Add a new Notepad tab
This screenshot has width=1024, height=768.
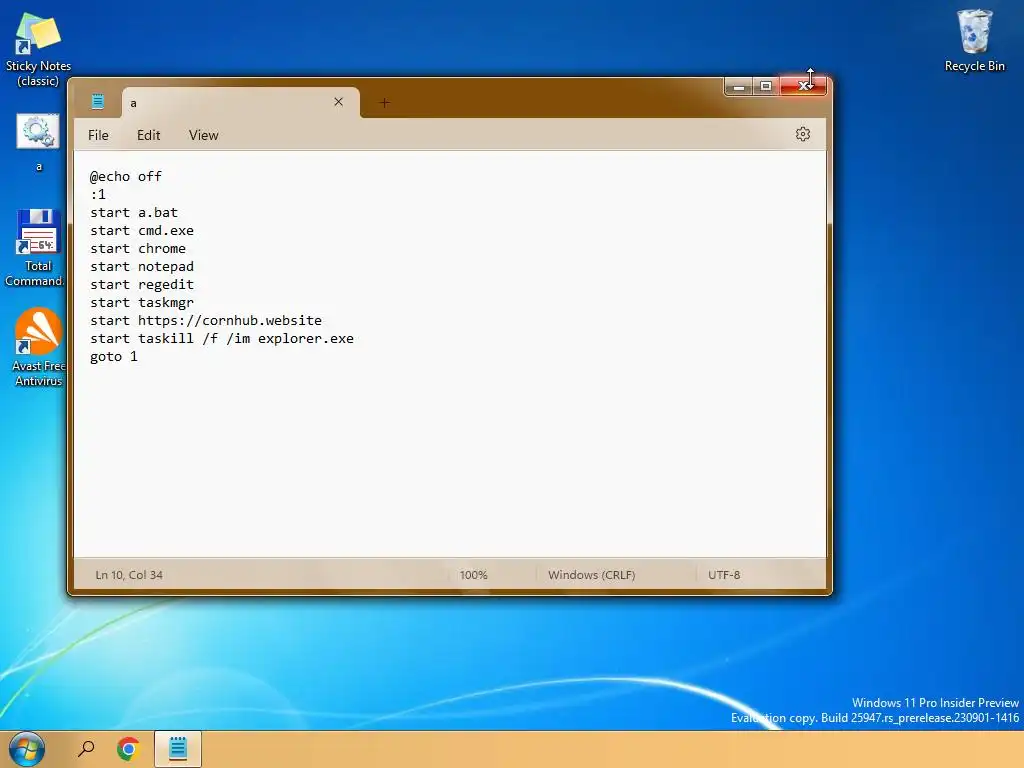(385, 103)
